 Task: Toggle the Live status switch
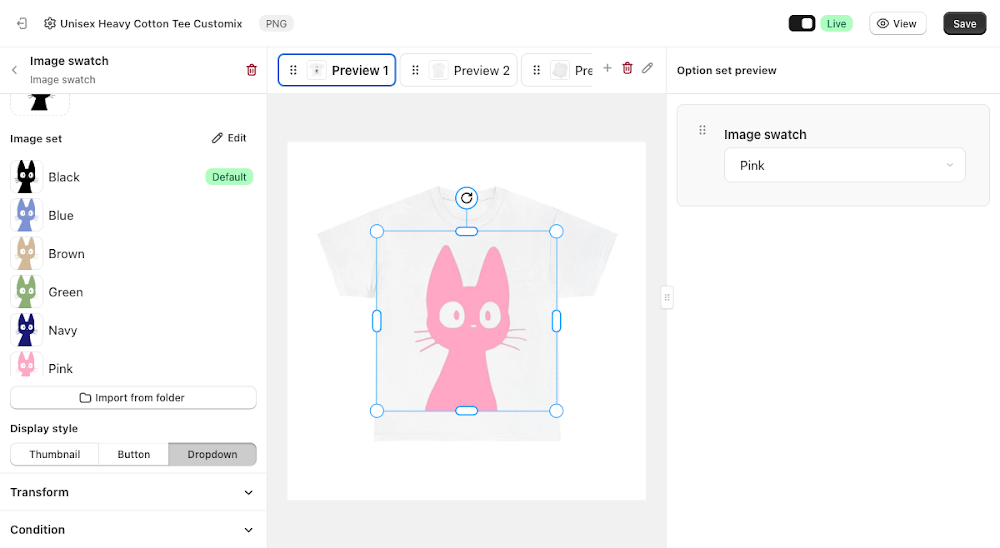tap(802, 24)
